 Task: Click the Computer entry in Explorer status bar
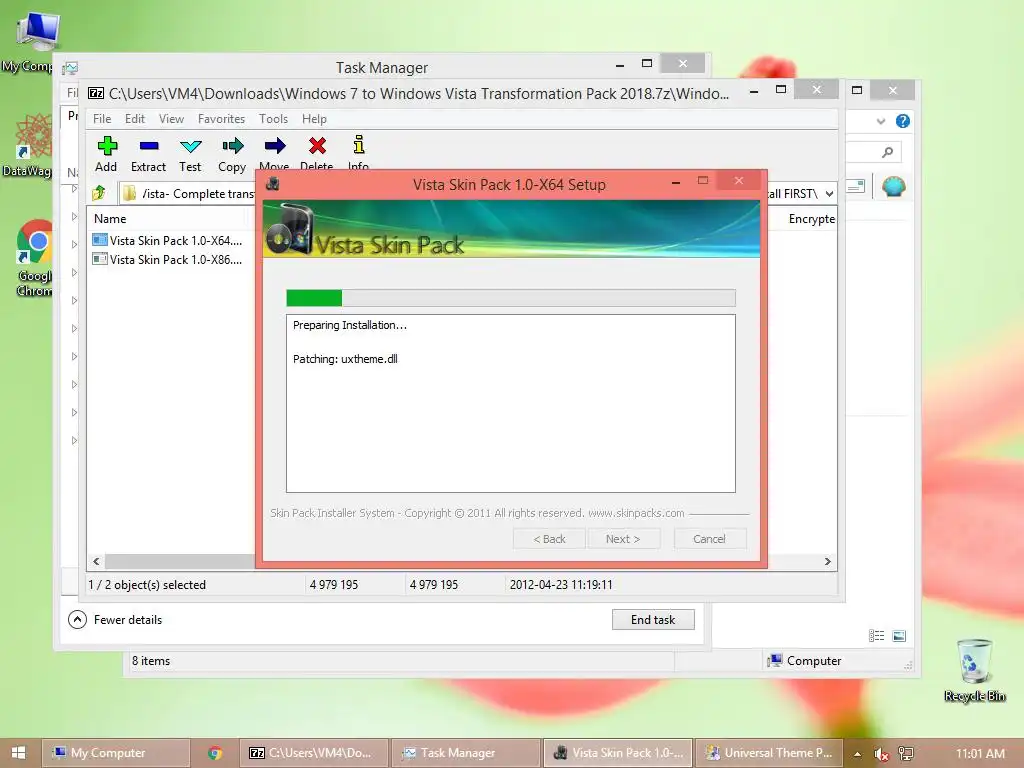(805, 661)
